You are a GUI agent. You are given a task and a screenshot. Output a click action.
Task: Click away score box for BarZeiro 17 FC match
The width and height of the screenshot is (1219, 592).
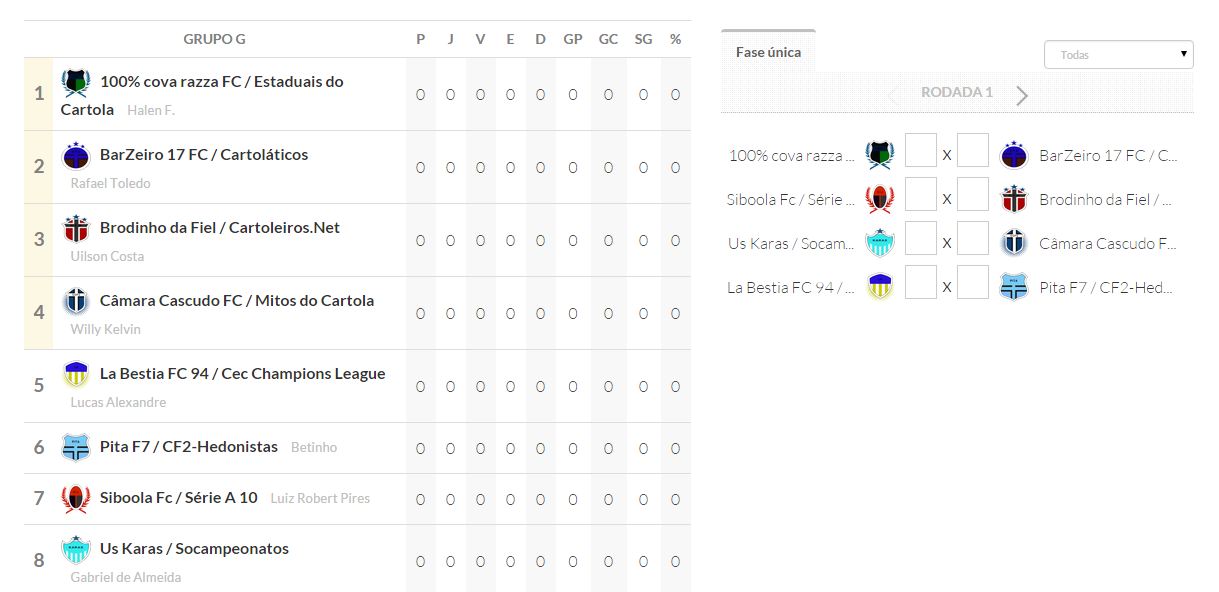[x=972, y=151]
